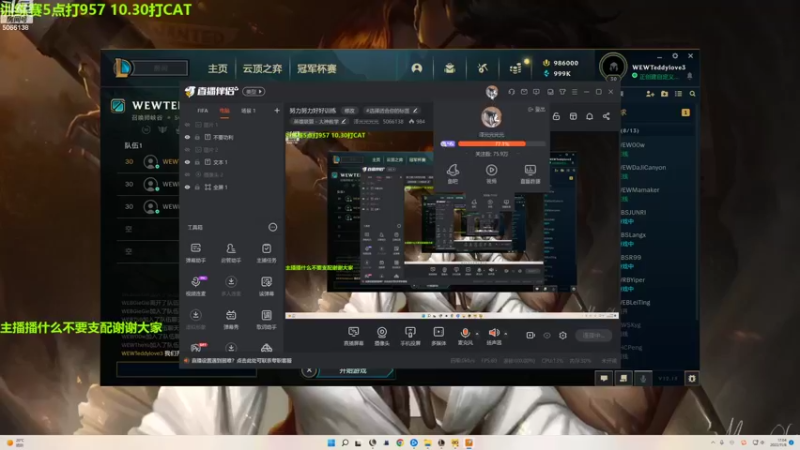
Task: Open the 直播数据 stats icon in profile popup
Action: pos(530,173)
